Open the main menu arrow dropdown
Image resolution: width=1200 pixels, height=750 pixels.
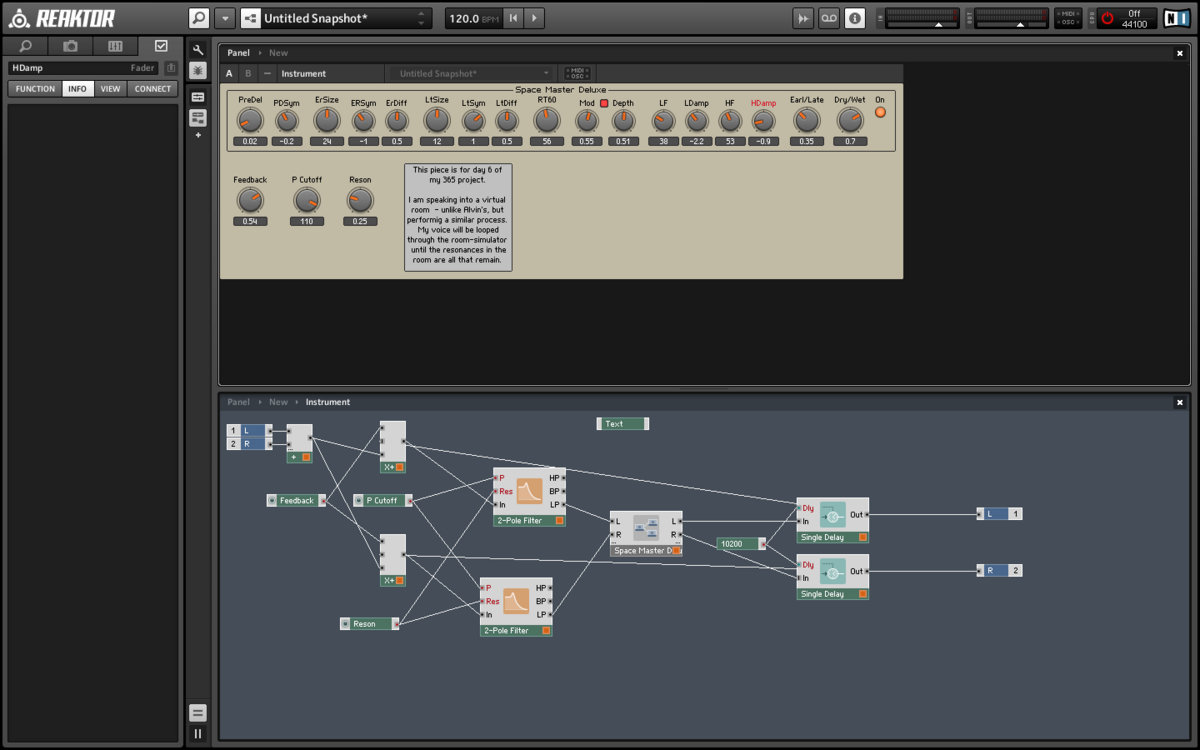224,18
